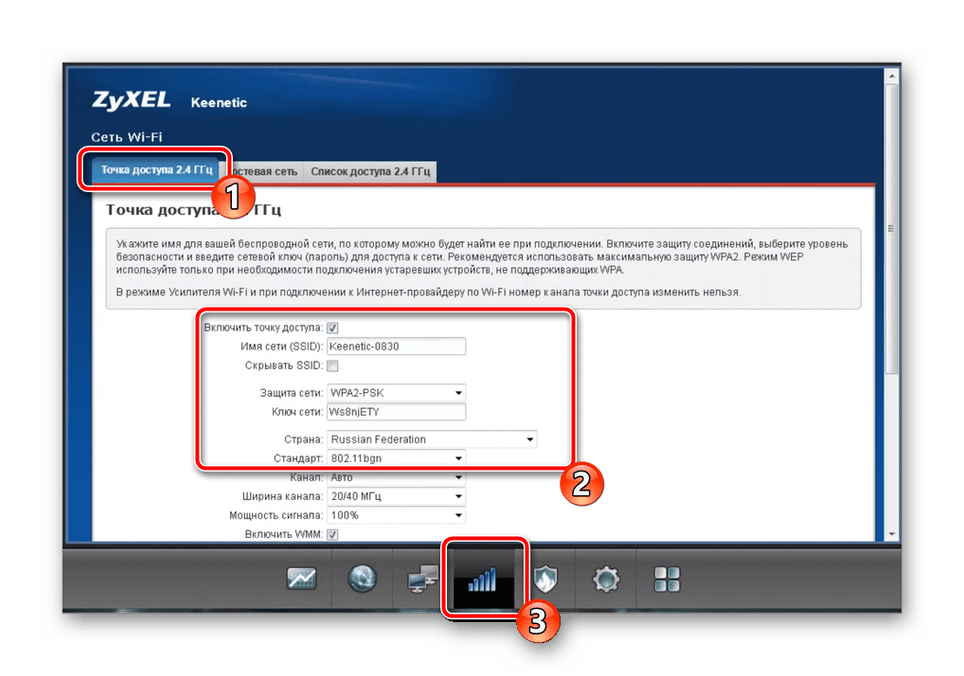The height and width of the screenshot is (676, 964).
Task: Click the 'Keenetic' title text
Action: point(219,103)
